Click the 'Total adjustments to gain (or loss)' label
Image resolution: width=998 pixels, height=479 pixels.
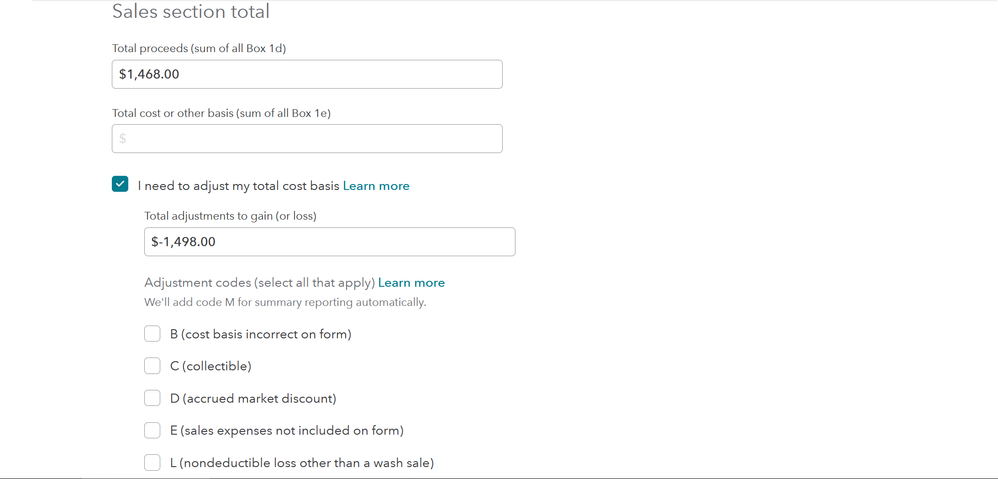230,216
